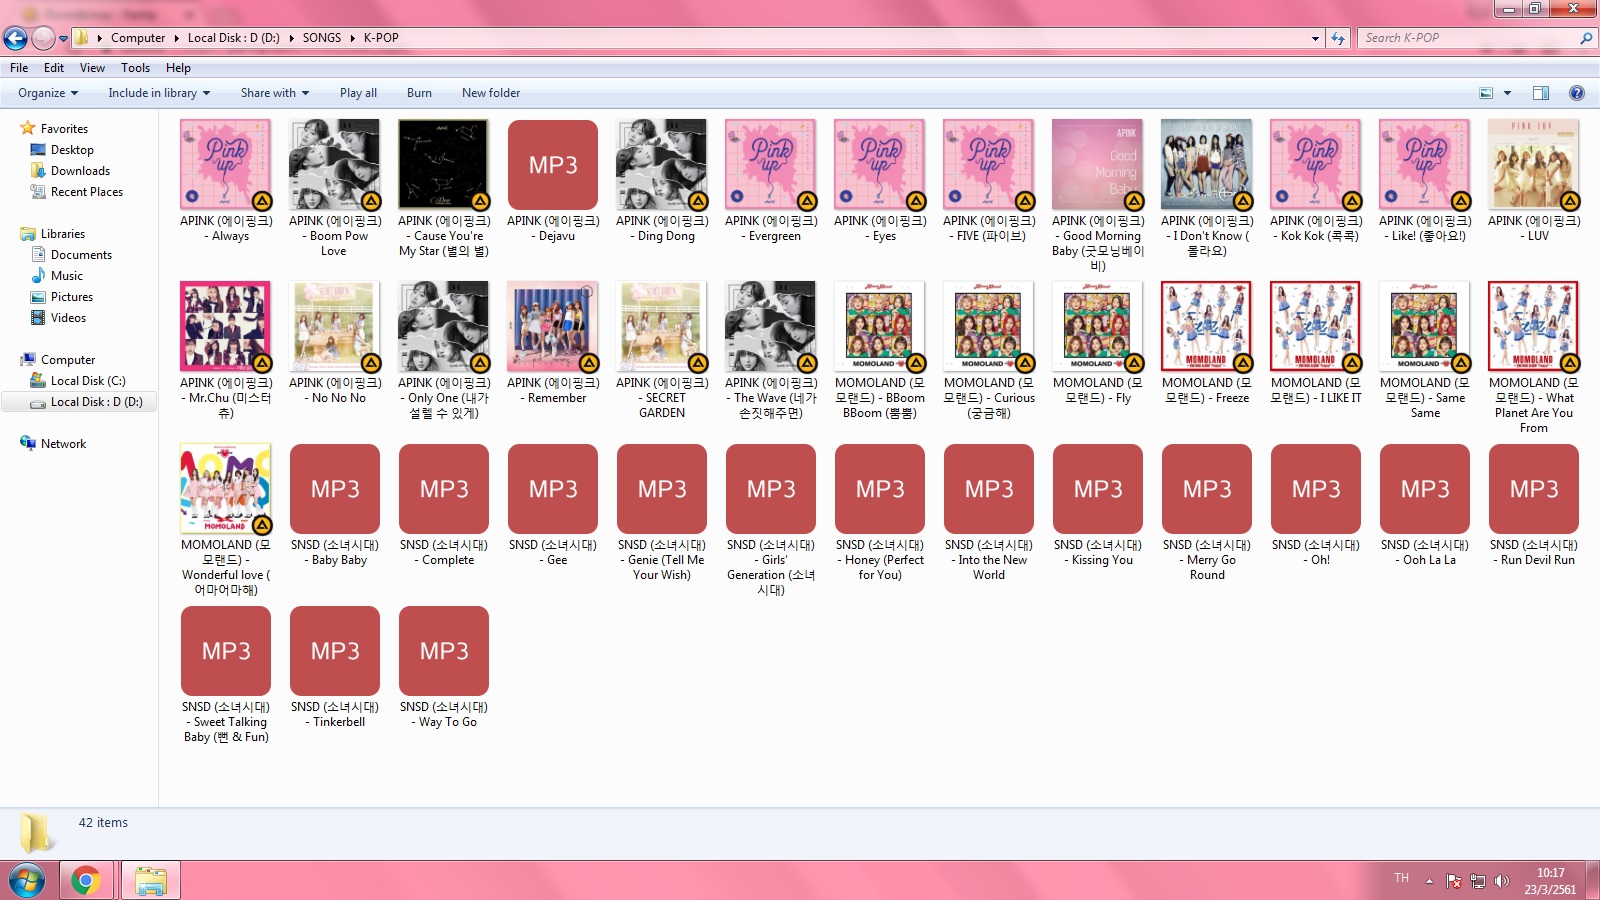Open the Windows Start menu
The height and width of the screenshot is (900, 1600).
pos(27,881)
